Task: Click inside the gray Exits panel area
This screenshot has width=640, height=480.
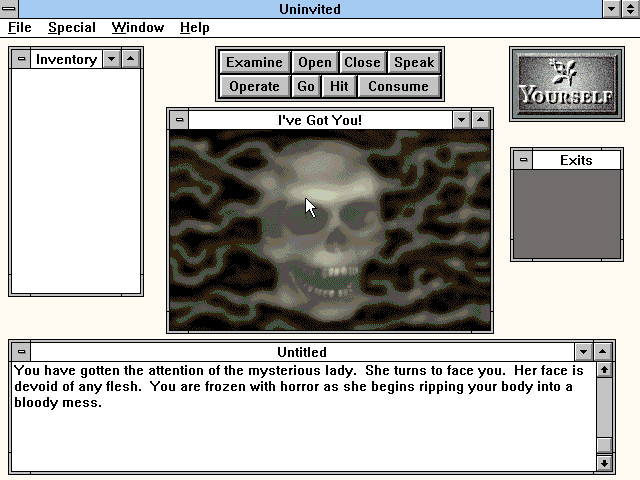Action: [x=567, y=214]
